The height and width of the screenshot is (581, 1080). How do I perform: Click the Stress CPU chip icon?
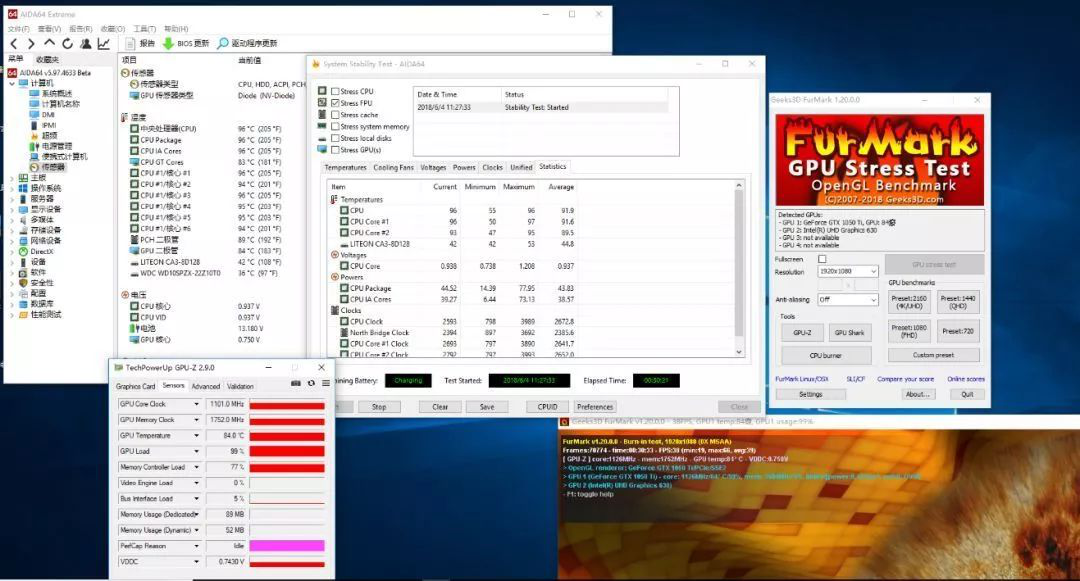(322, 91)
